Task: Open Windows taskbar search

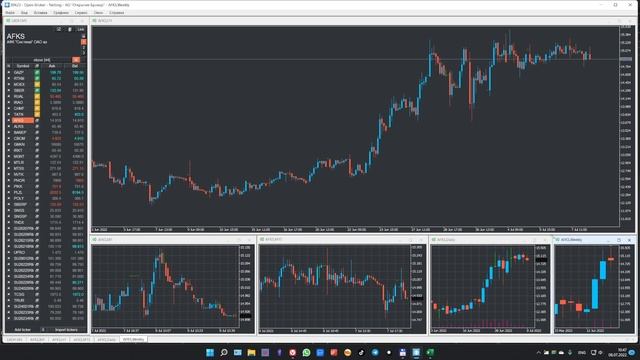Action: coord(224,352)
